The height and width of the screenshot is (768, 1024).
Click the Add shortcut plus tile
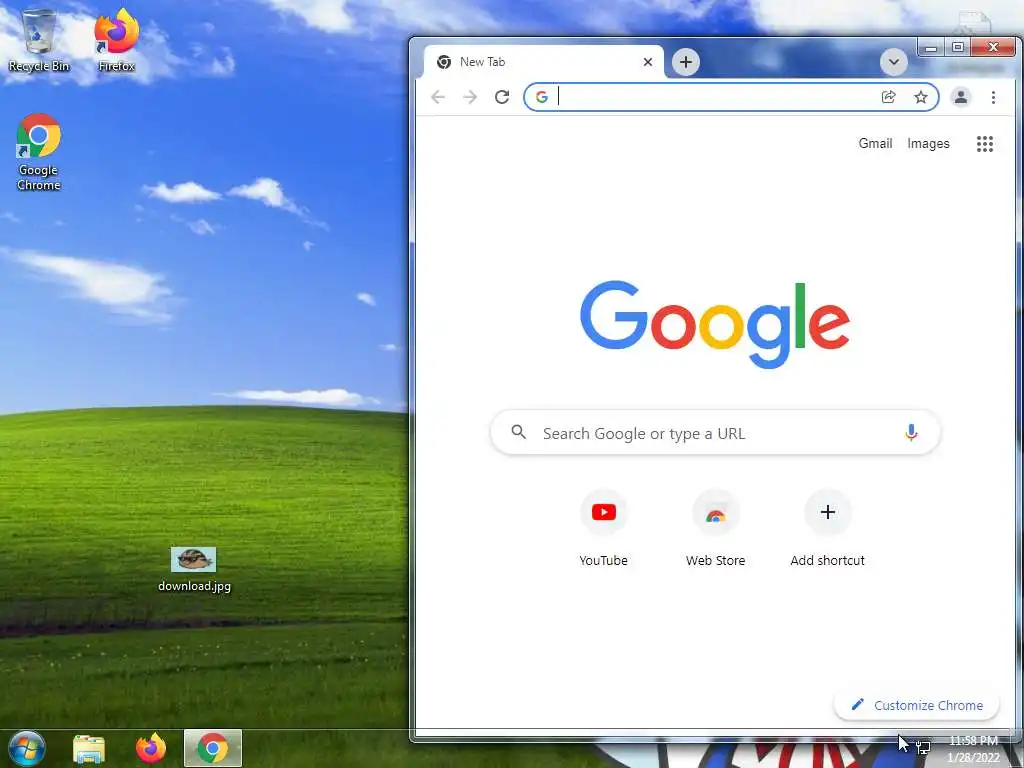[827, 528]
